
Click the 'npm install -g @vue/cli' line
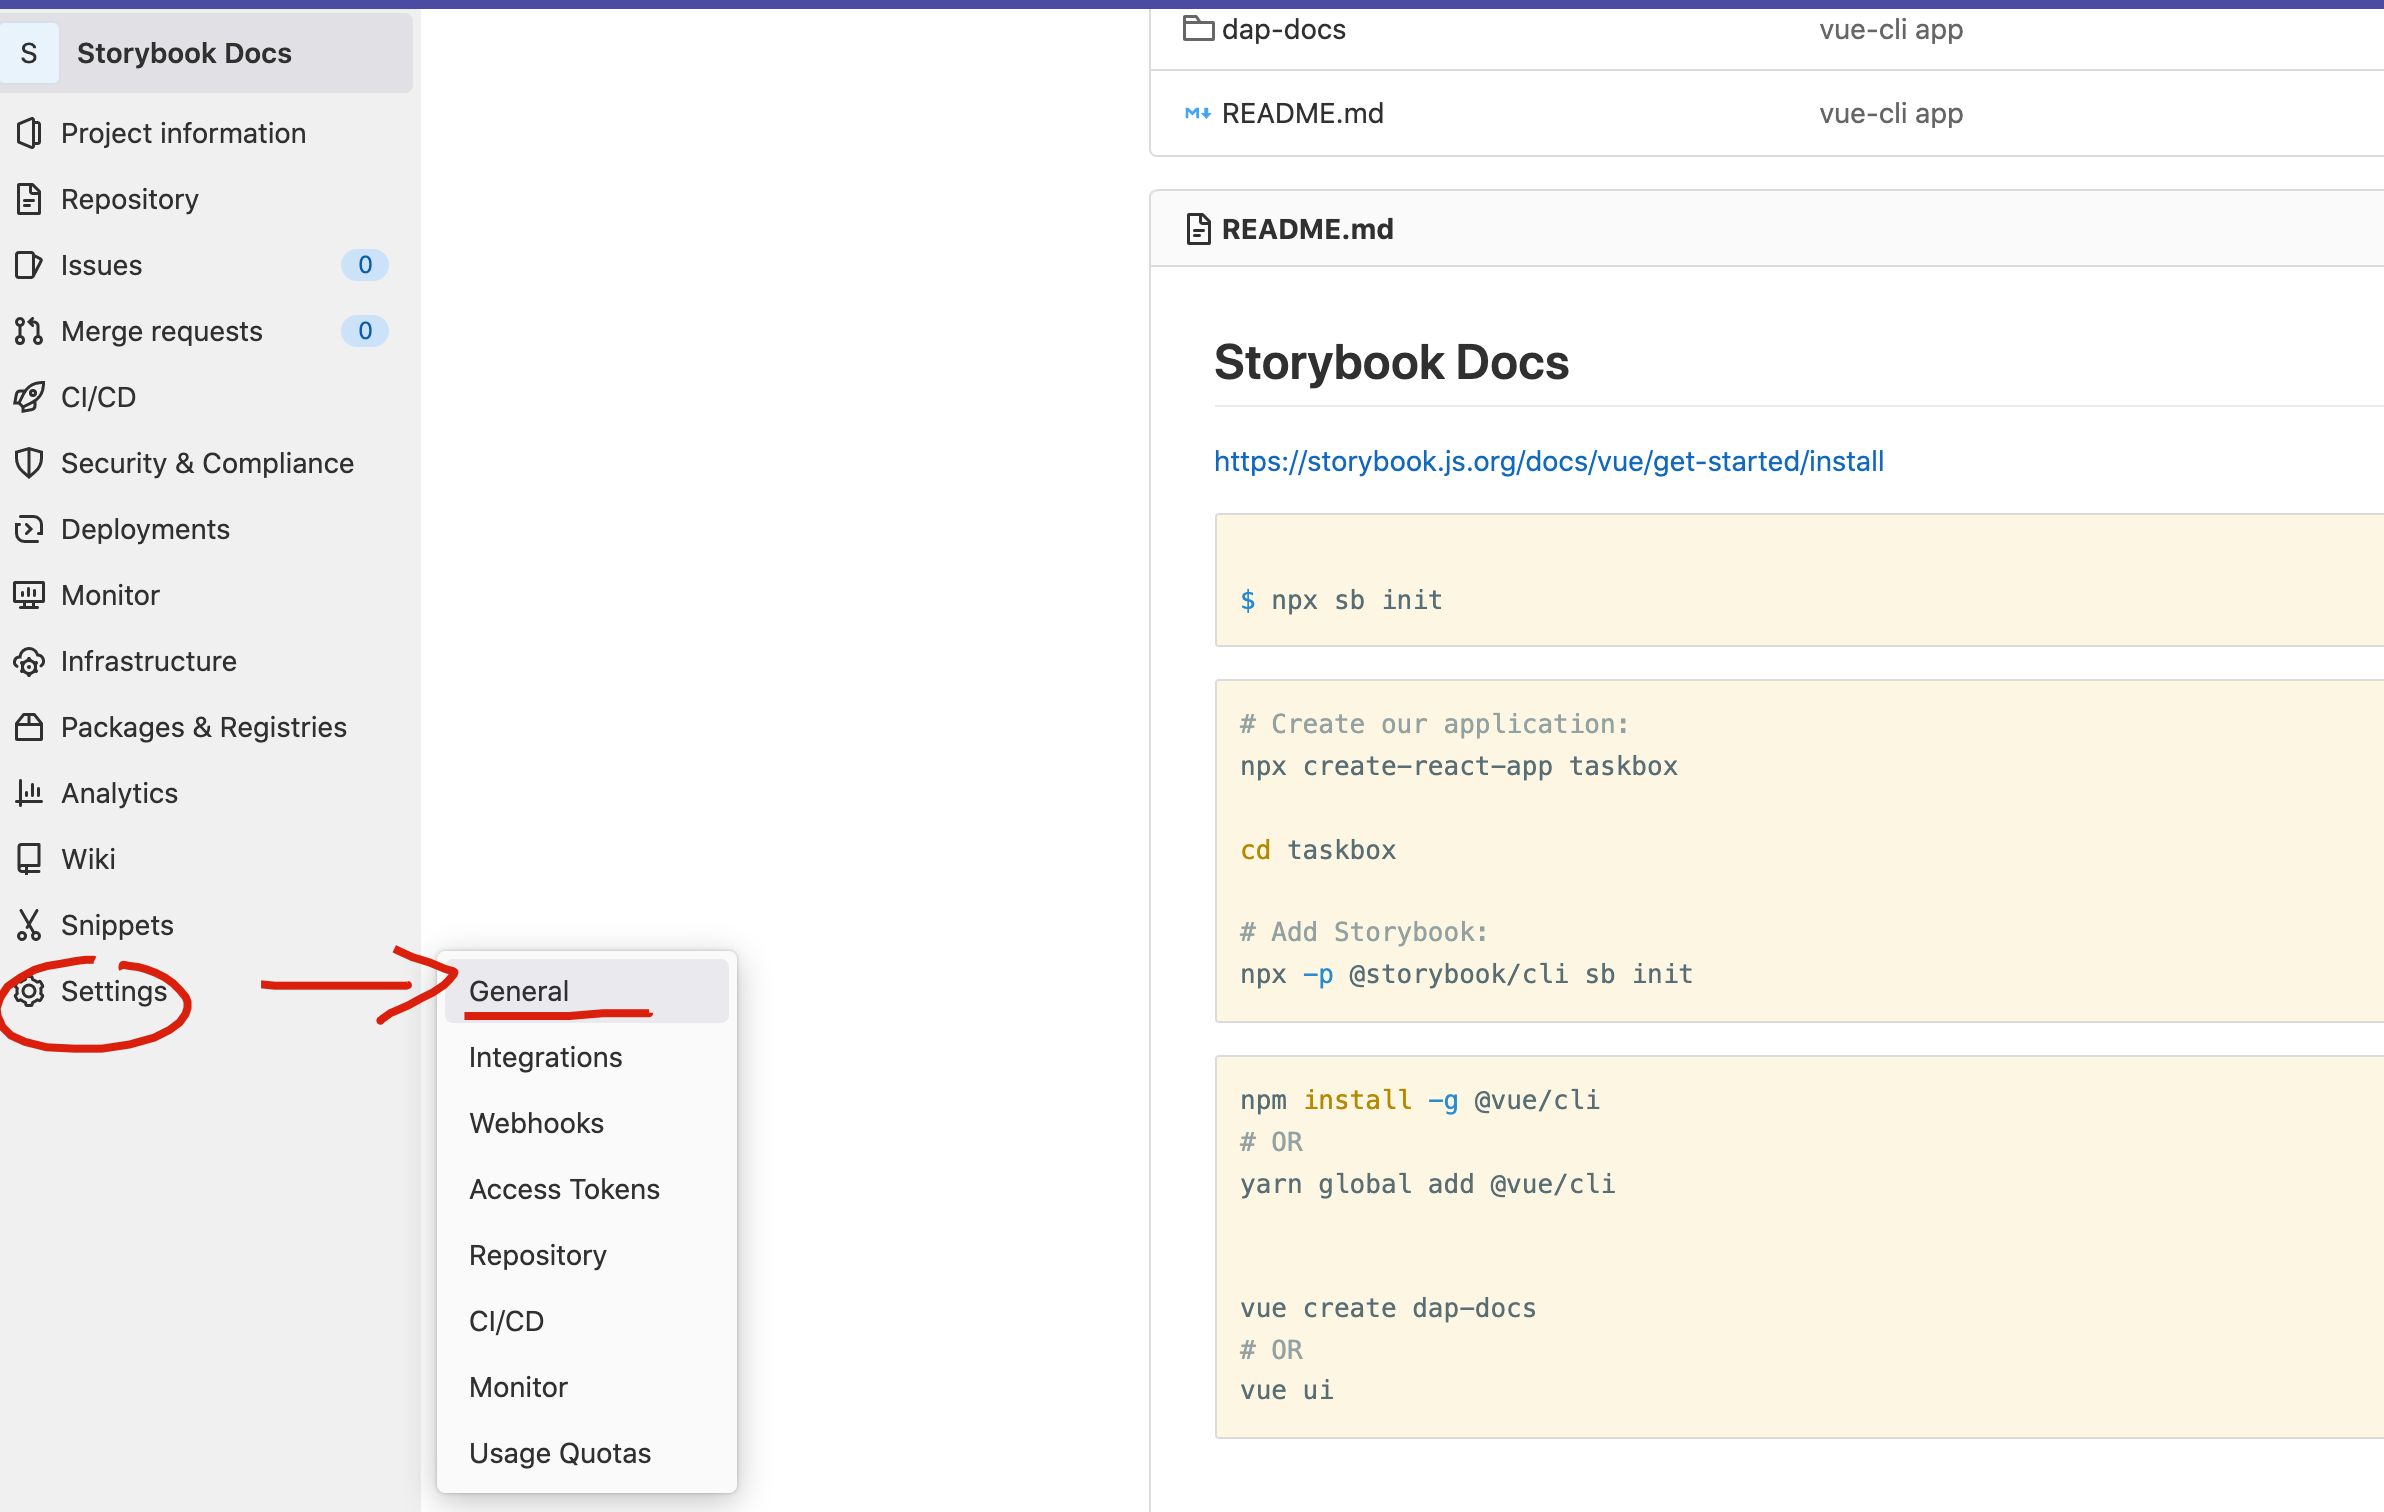pos(1420,1100)
